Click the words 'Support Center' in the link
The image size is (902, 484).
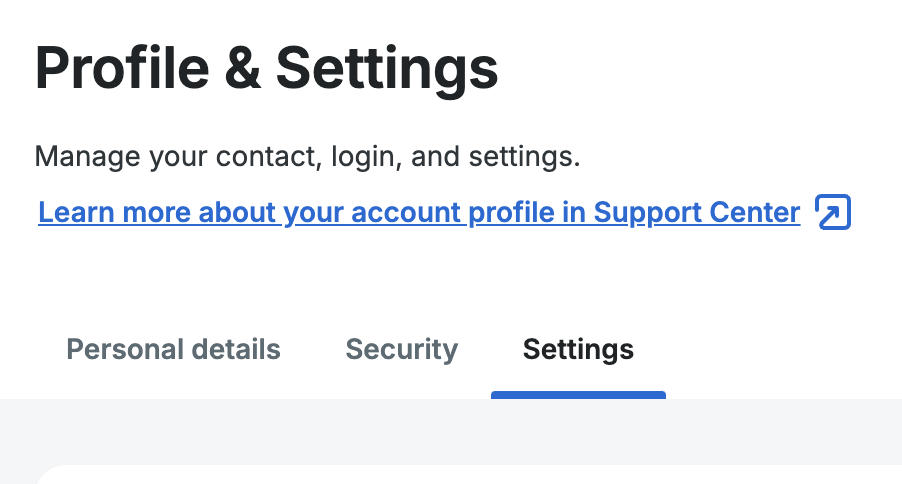(697, 213)
